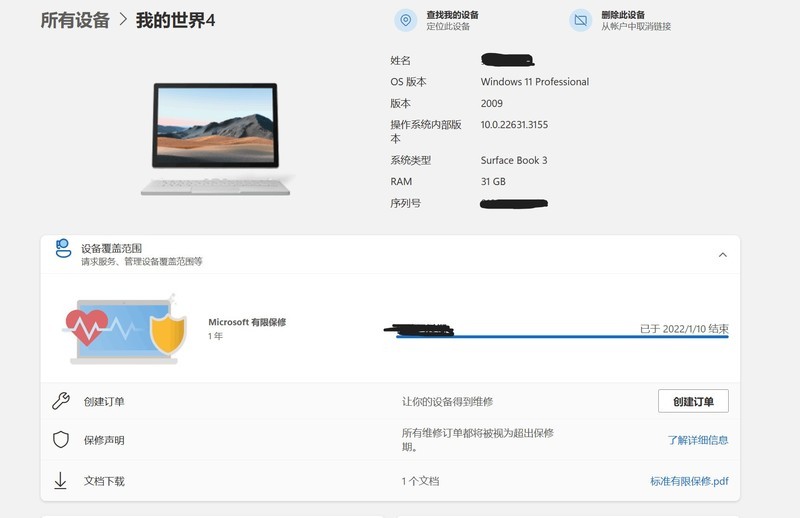Collapse the 设备覆盖范围 section chevron
800x518 pixels.
point(723,255)
